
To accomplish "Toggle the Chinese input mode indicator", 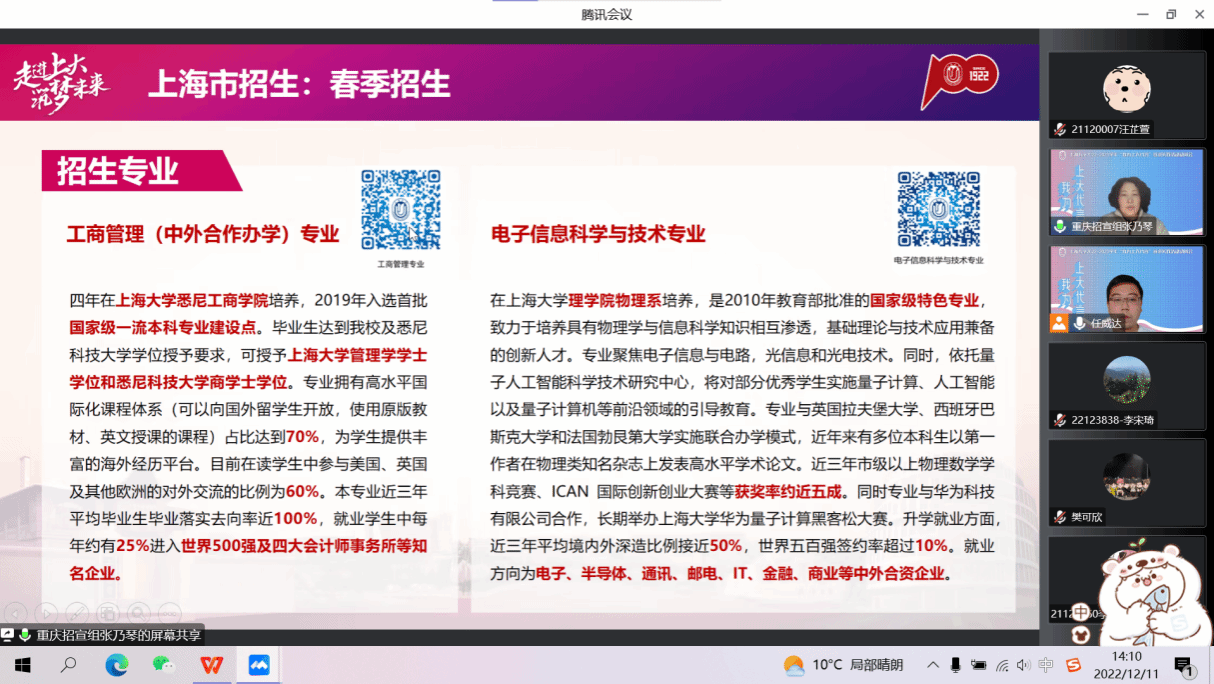I will pos(1046,665).
